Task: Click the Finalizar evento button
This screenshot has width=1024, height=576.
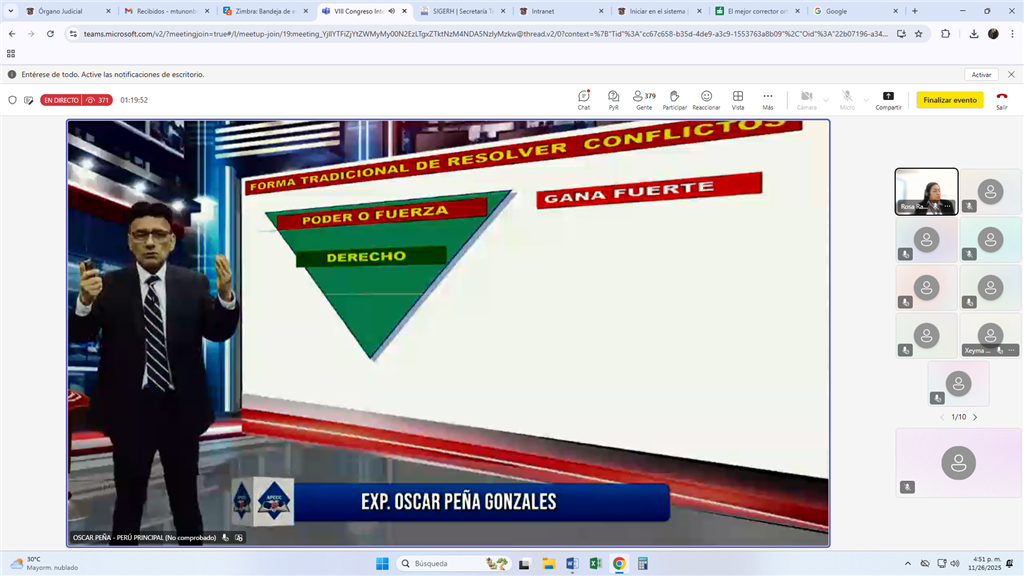Action: pos(950,100)
